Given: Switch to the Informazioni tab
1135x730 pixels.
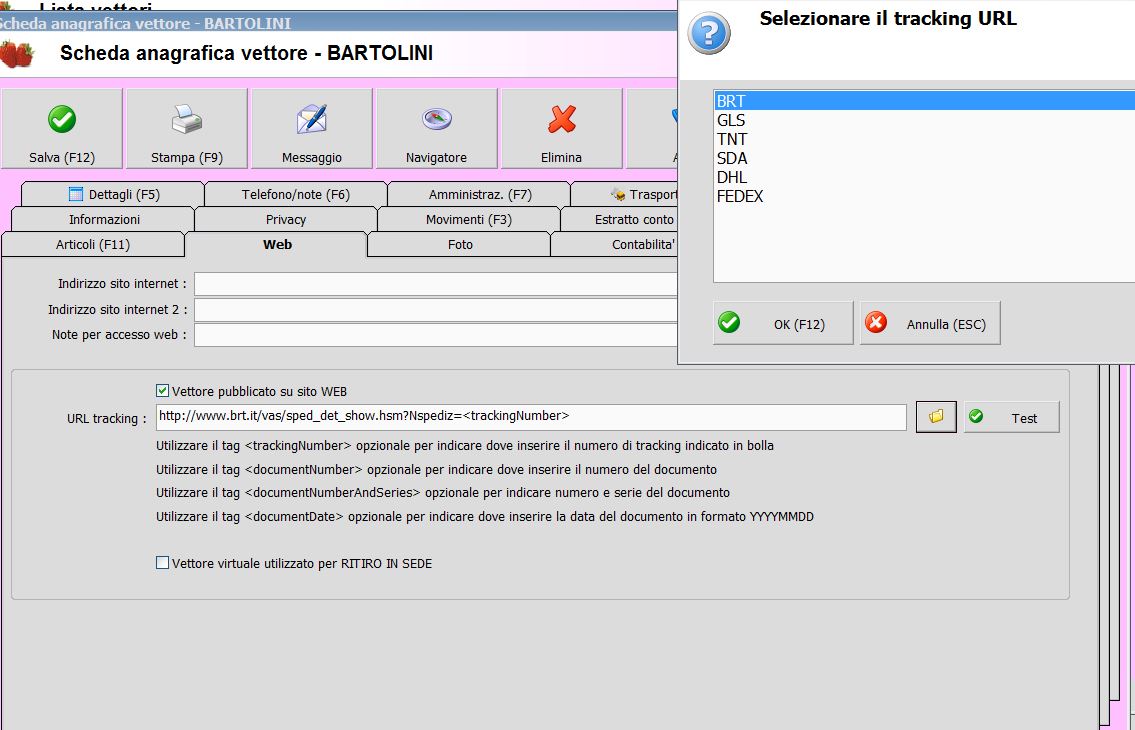Looking at the screenshot, I should 104,219.
